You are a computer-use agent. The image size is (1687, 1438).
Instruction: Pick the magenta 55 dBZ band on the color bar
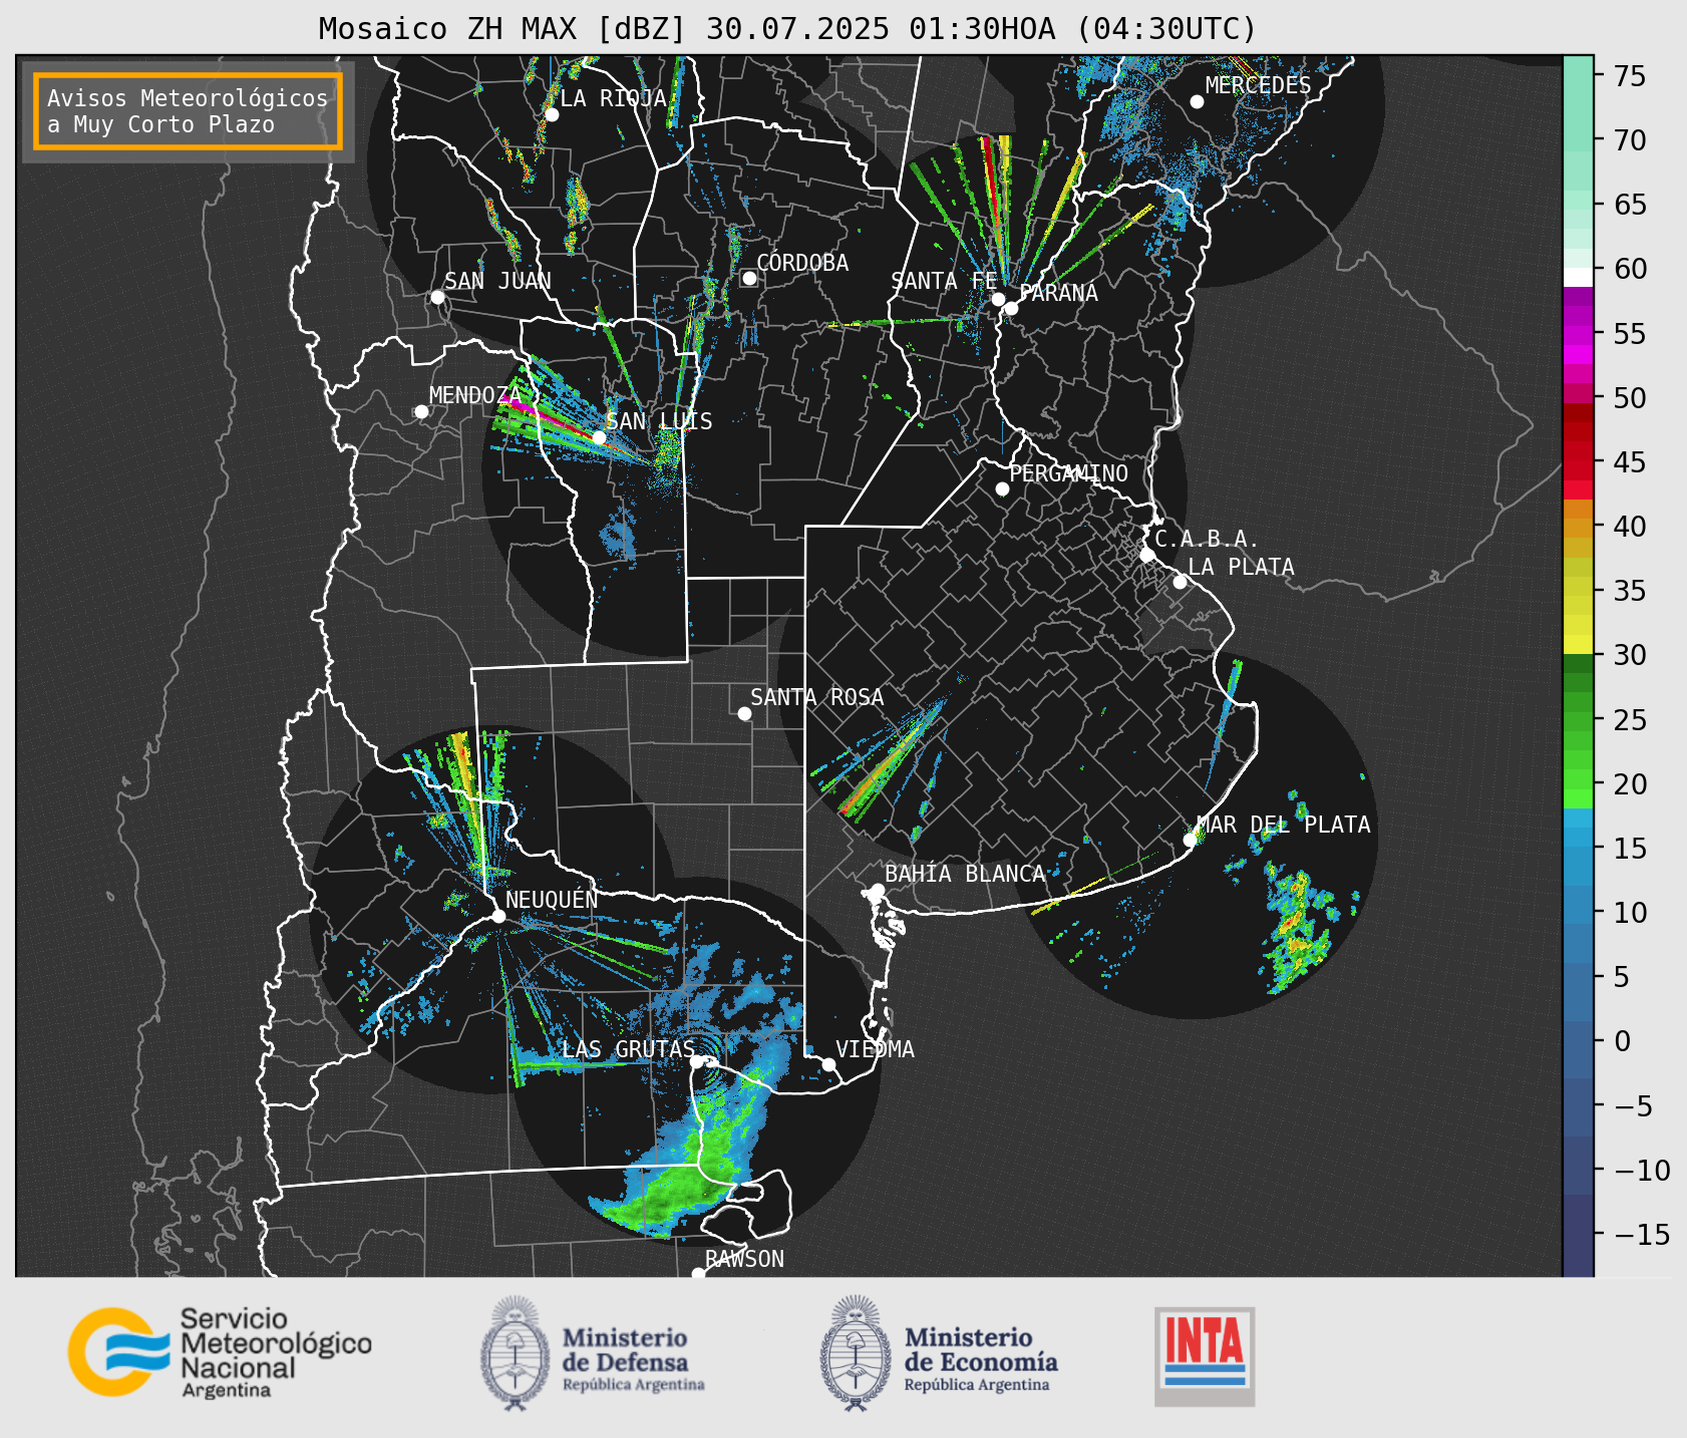tap(1578, 333)
